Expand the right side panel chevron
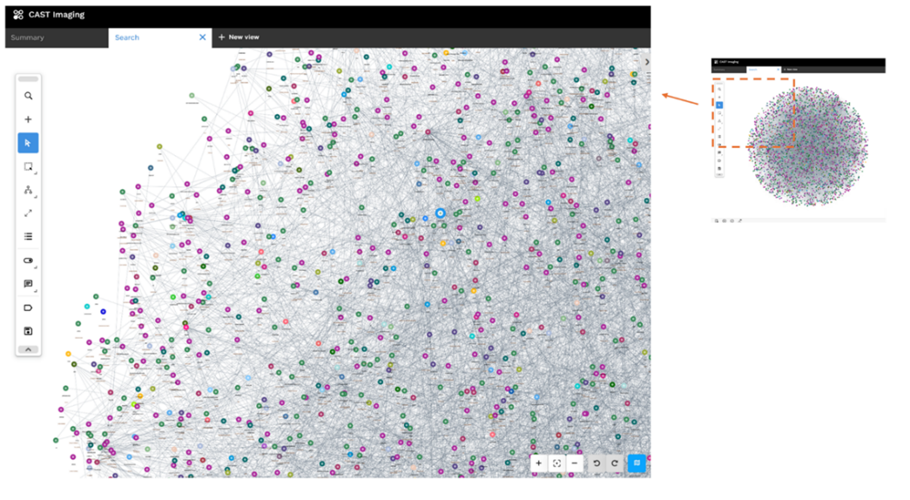Image resolution: width=910 pixels, height=500 pixels. [646, 62]
